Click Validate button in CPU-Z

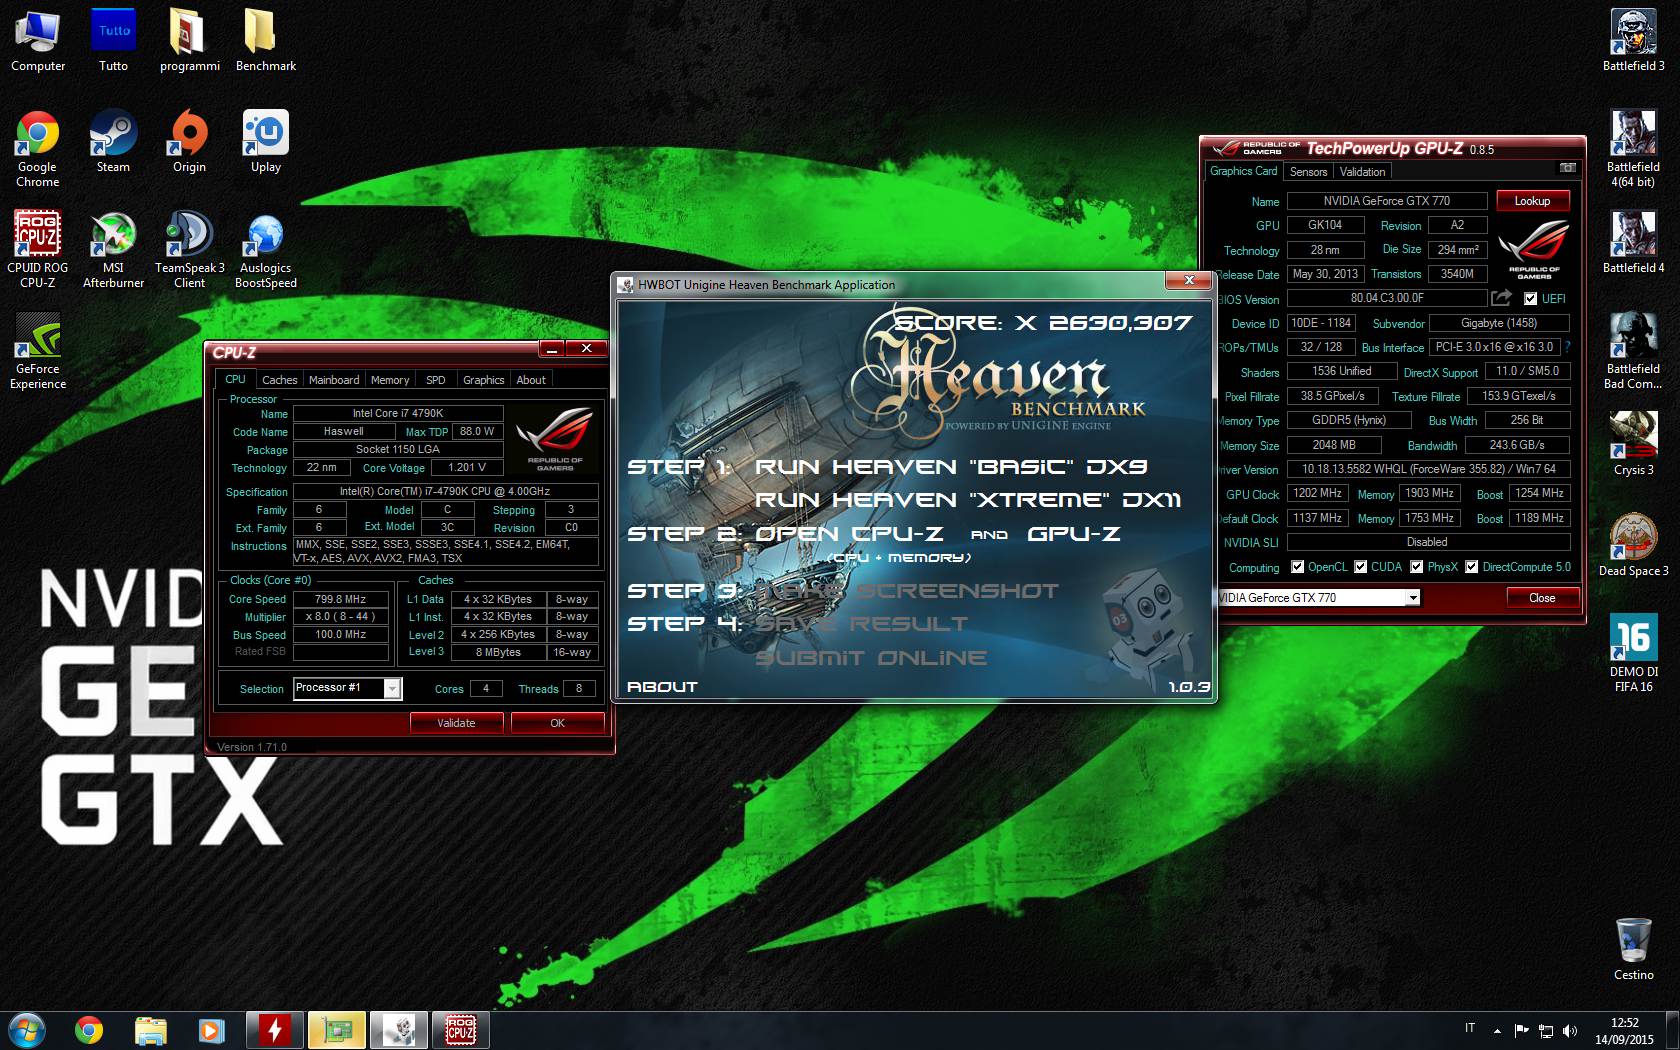[456, 723]
